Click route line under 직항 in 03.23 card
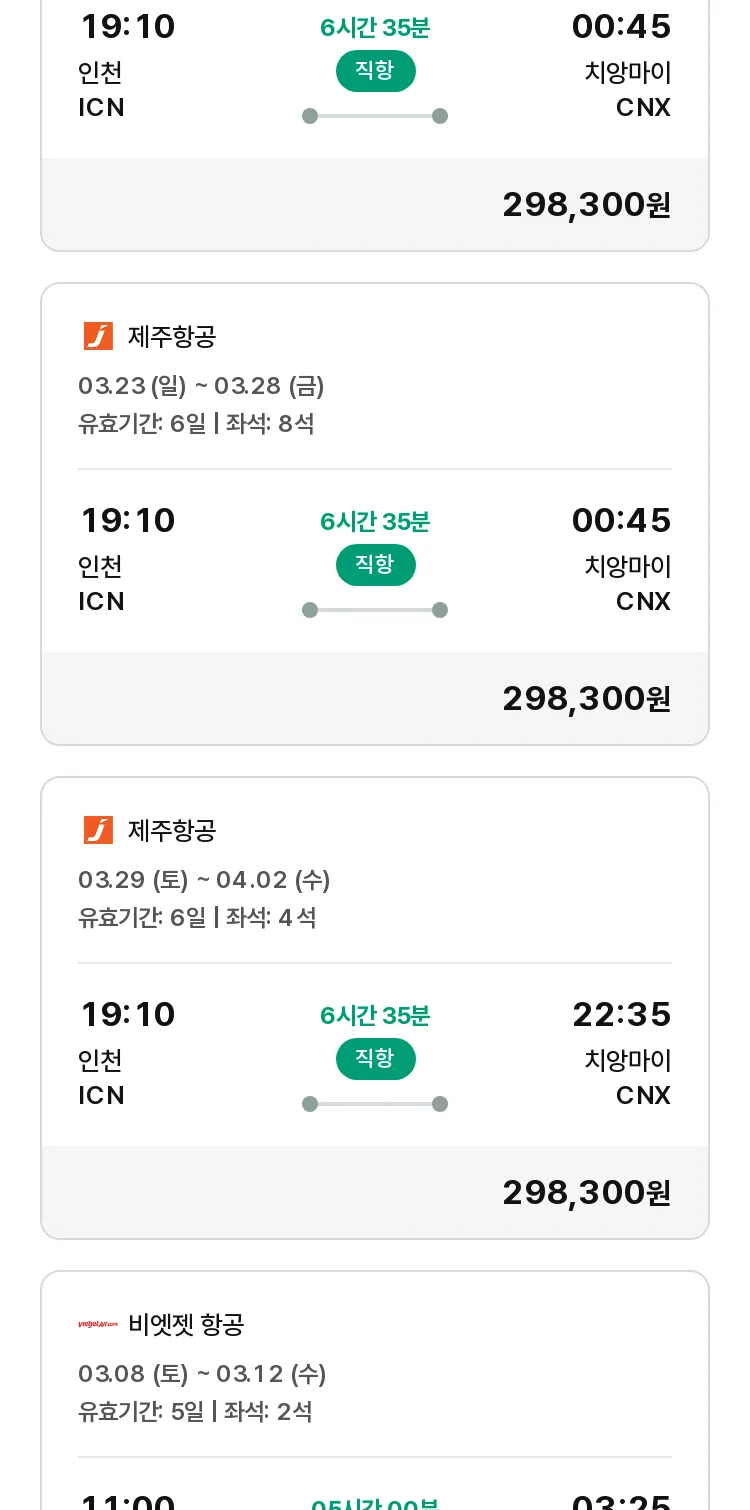 coord(375,610)
